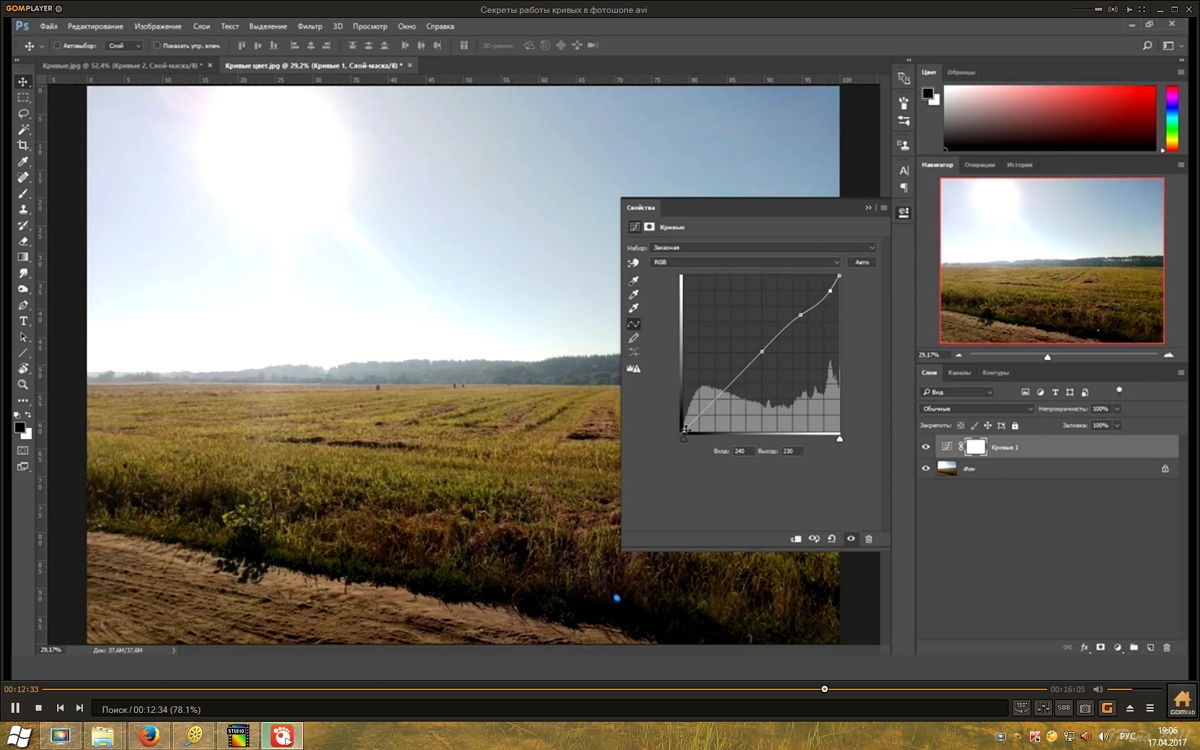Select the Healing Brush tool
This screenshot has height=750, width=1200.
coord(23,178)
